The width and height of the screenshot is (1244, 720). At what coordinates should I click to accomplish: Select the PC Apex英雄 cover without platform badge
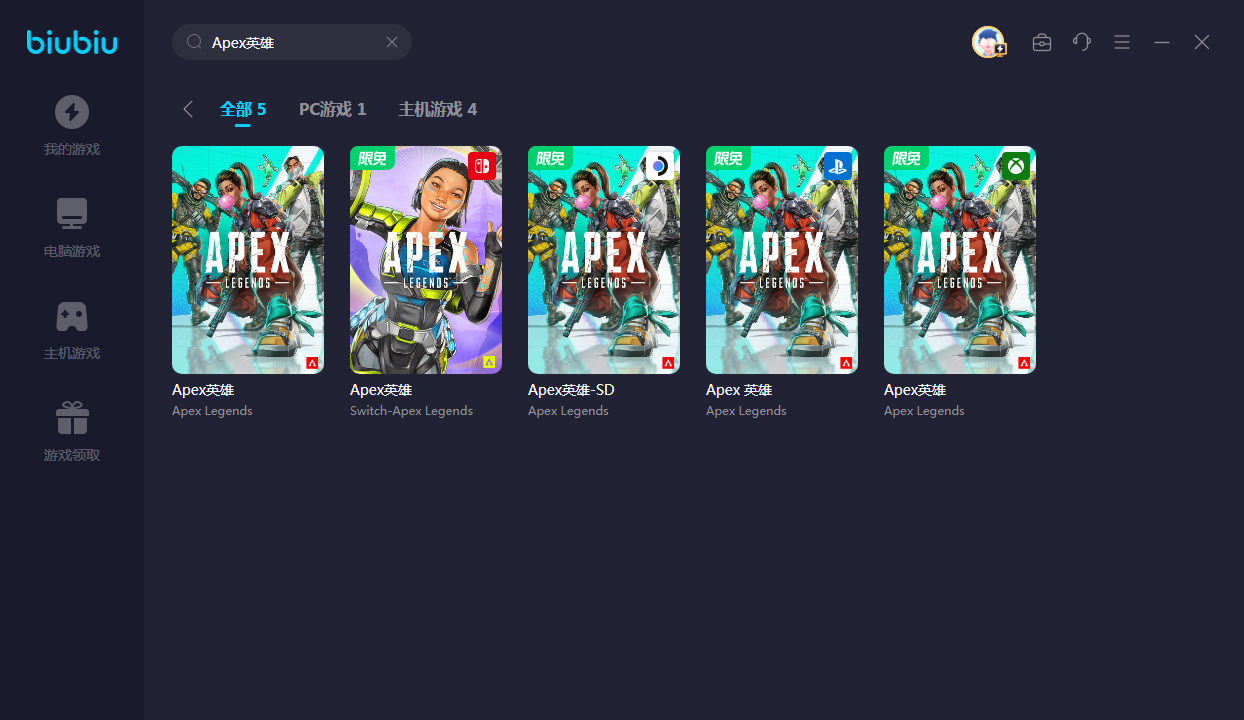[248, 260]
